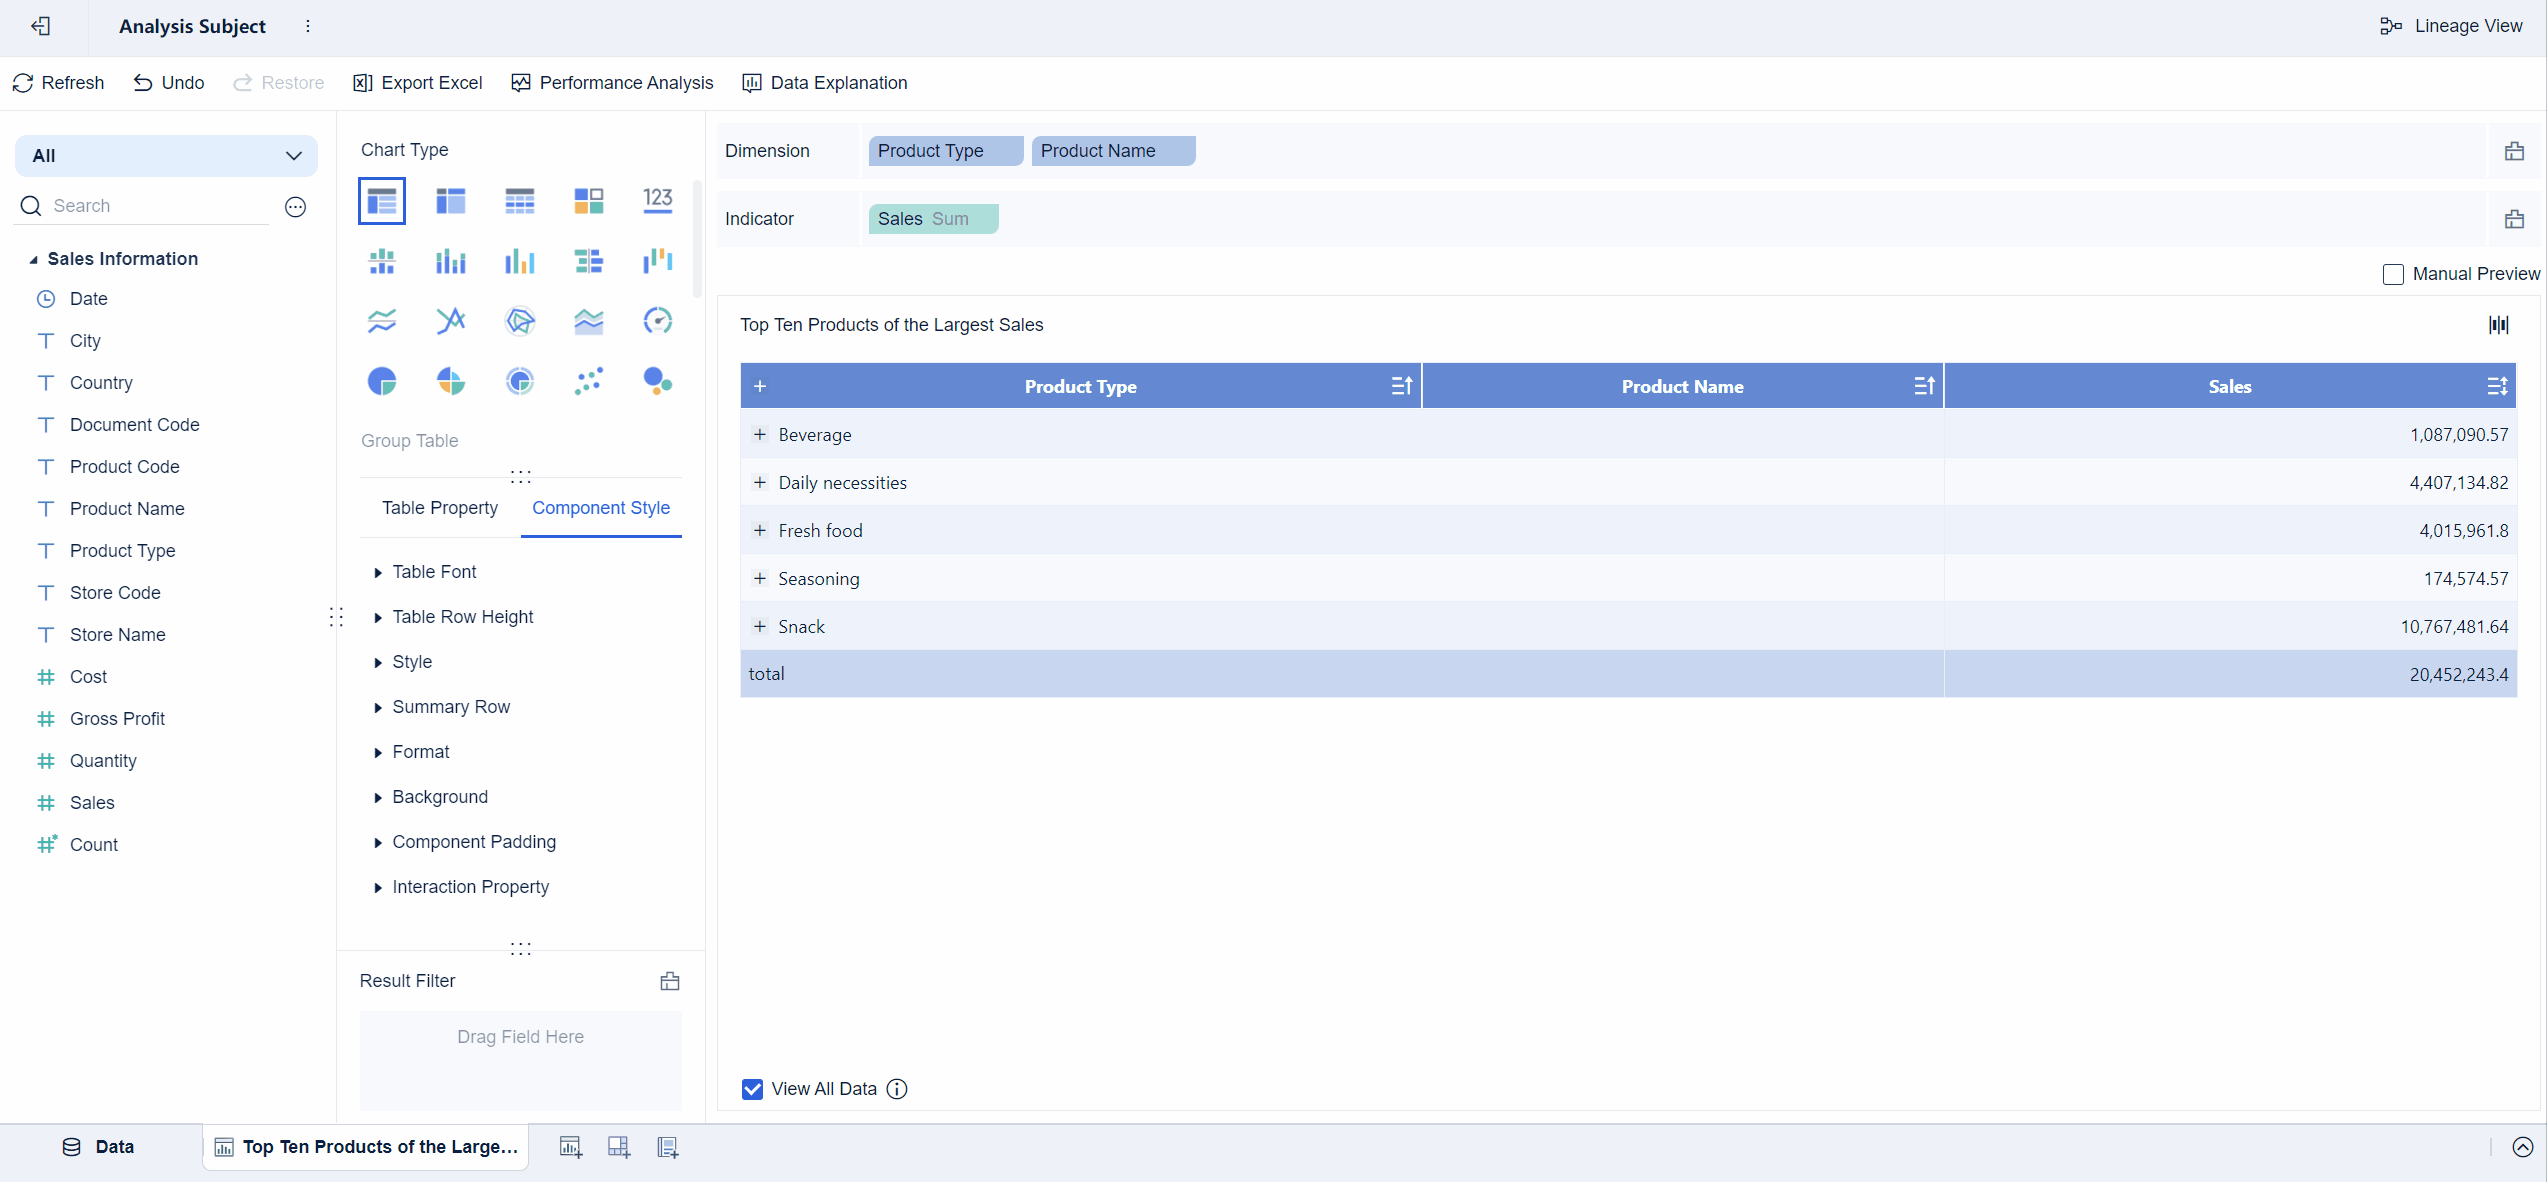
Task: Select the pie chart type icon
Action: 382,381
